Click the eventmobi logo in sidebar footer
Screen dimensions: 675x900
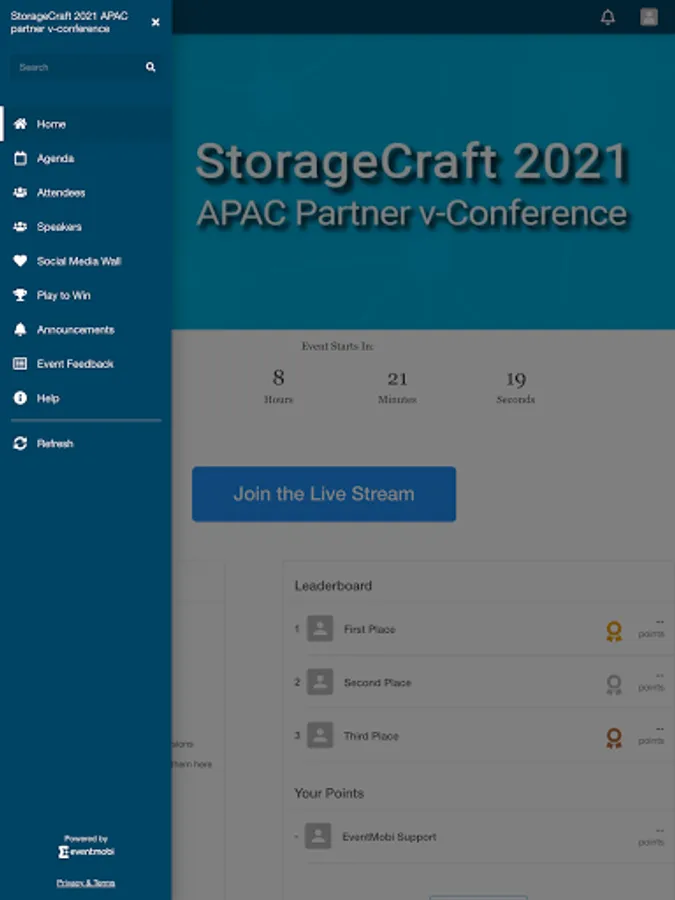pyautogui.click(x=86, y=852)
